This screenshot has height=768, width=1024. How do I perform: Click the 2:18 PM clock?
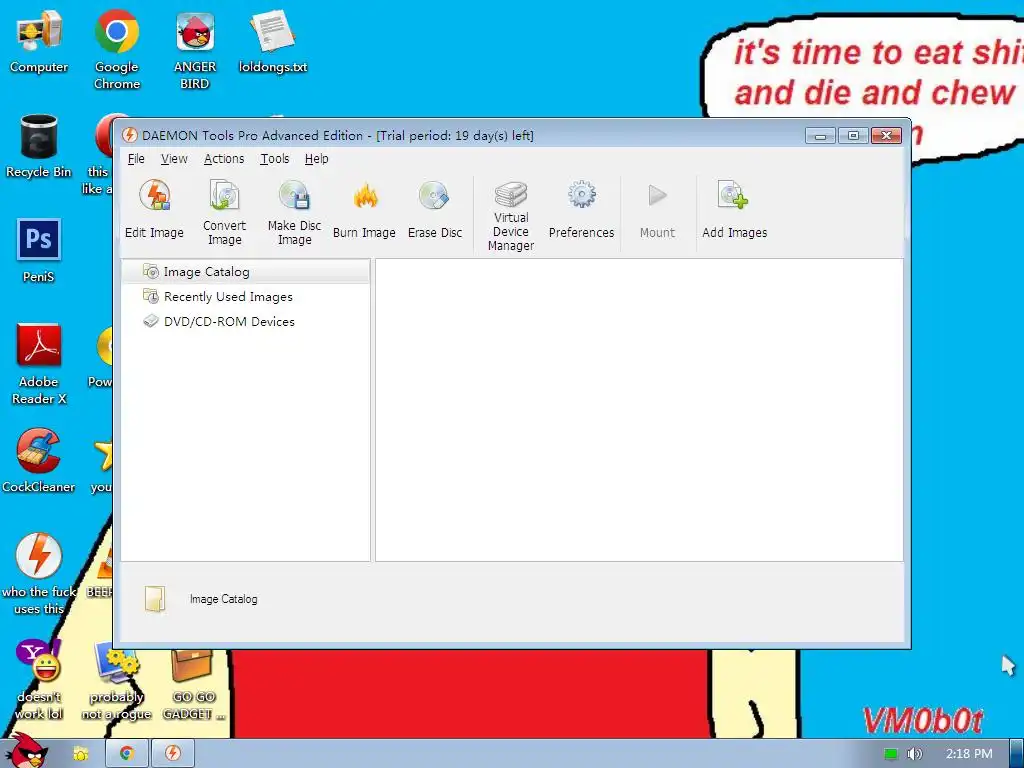(x=969, y=754)
